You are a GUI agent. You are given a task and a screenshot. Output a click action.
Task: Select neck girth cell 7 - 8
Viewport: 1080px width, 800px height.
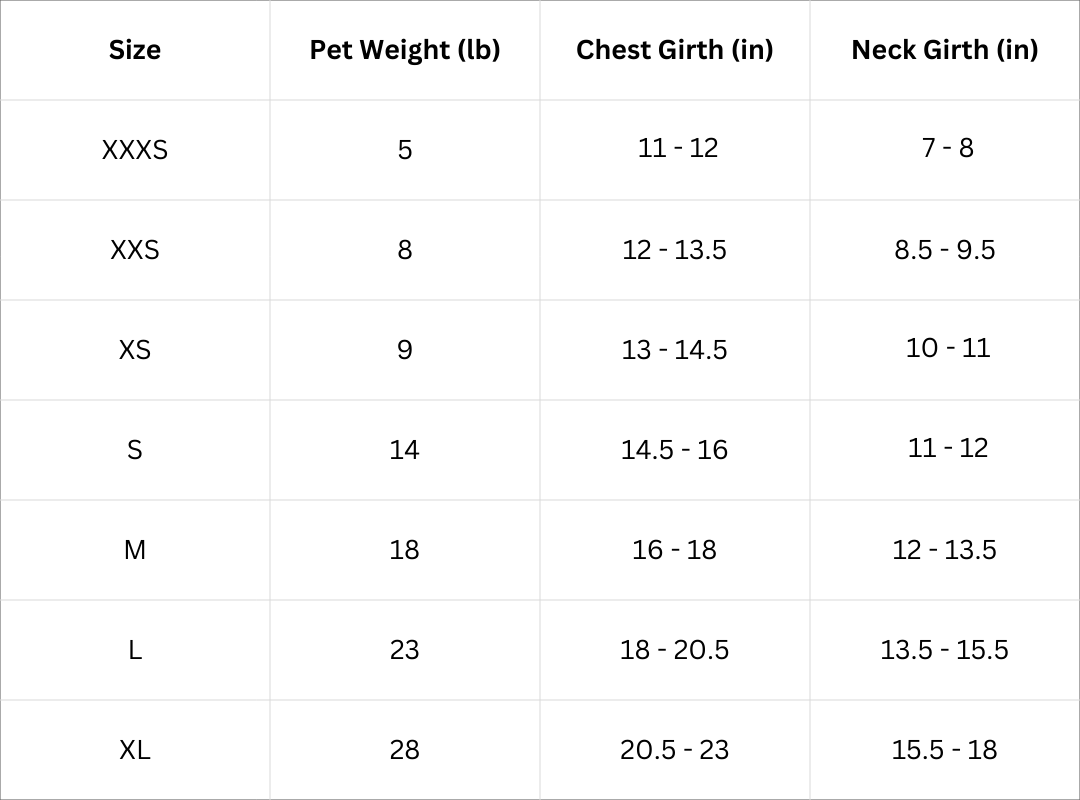(948, 148)
